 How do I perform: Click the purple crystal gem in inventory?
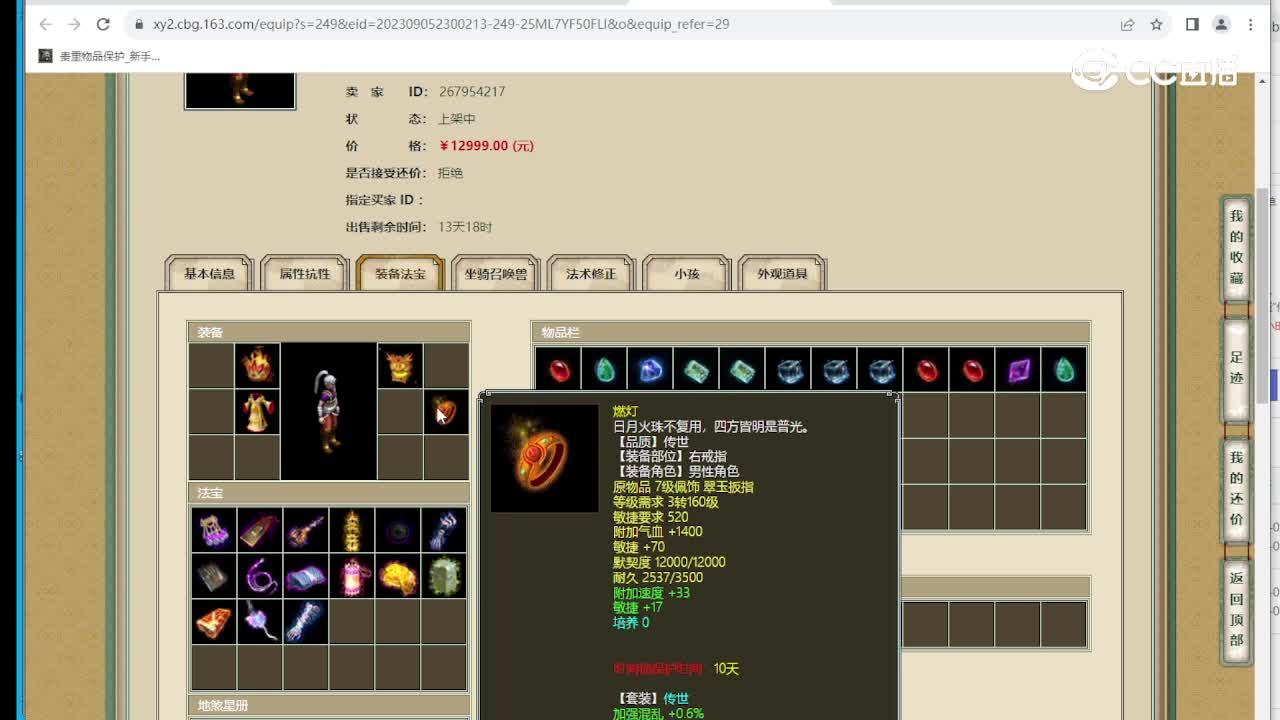(x=1018, y=370)
